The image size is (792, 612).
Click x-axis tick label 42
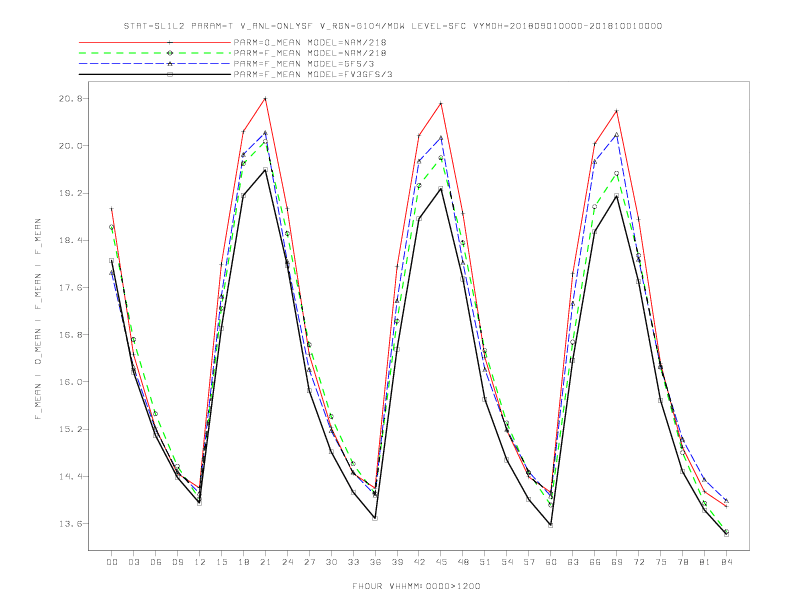click(x=419, y=562)
